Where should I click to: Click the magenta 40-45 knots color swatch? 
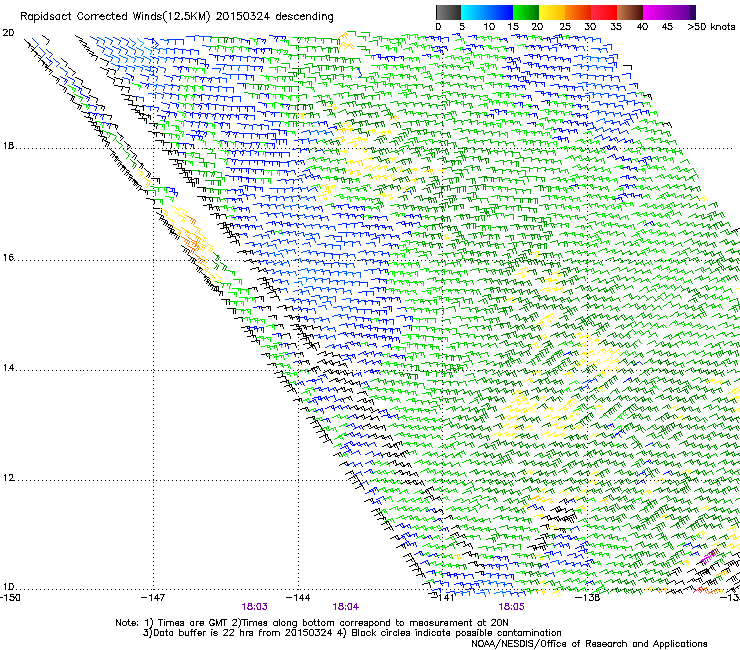point(656,12)
